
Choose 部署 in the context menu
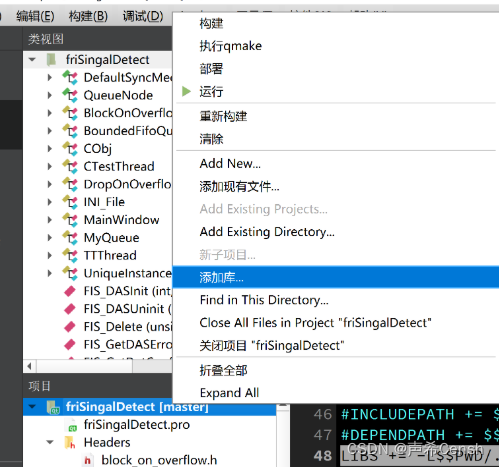[x=336, y=69]
